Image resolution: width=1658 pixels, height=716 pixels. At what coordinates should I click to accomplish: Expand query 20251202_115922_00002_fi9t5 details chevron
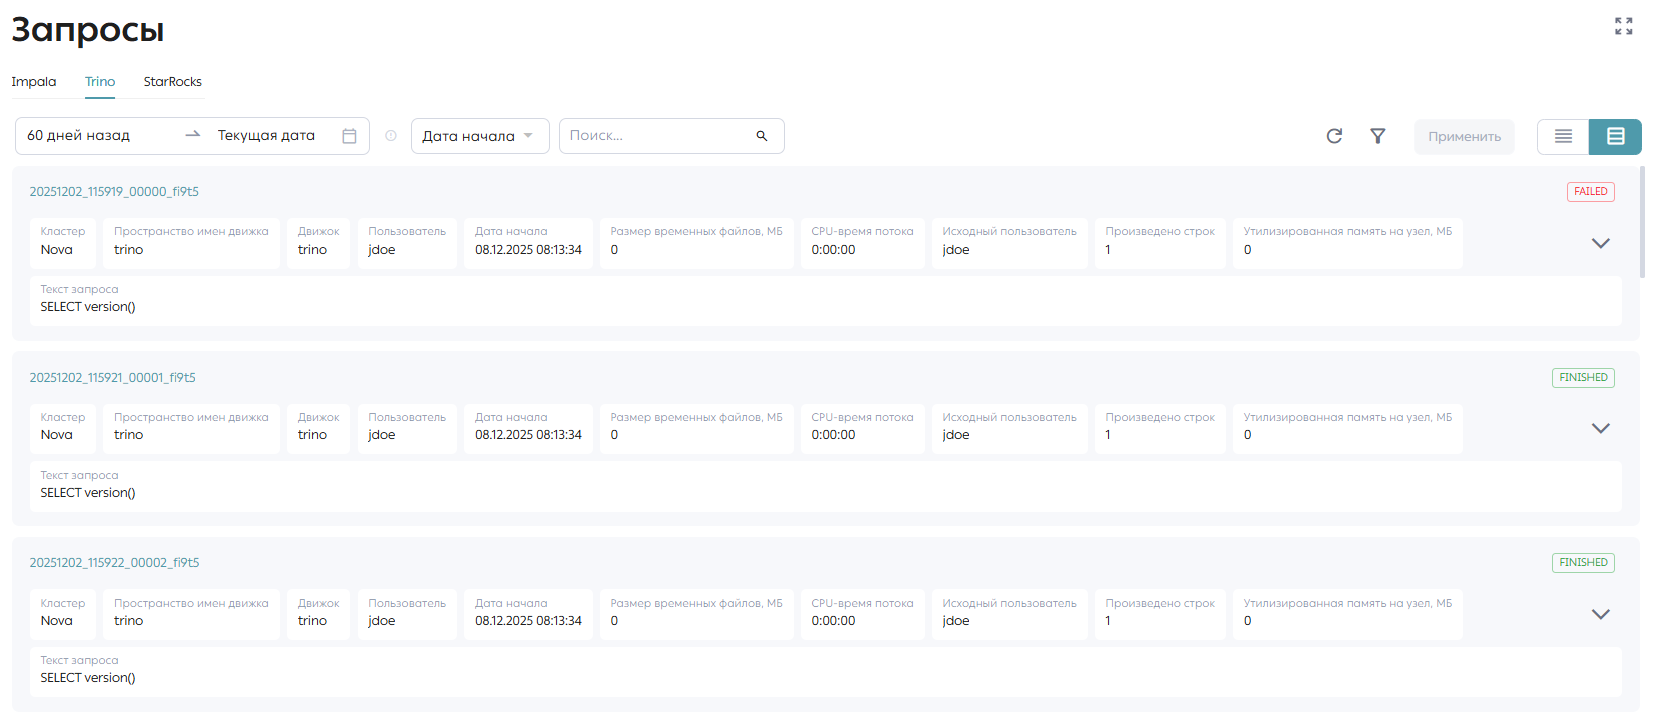pos(1600,614)
